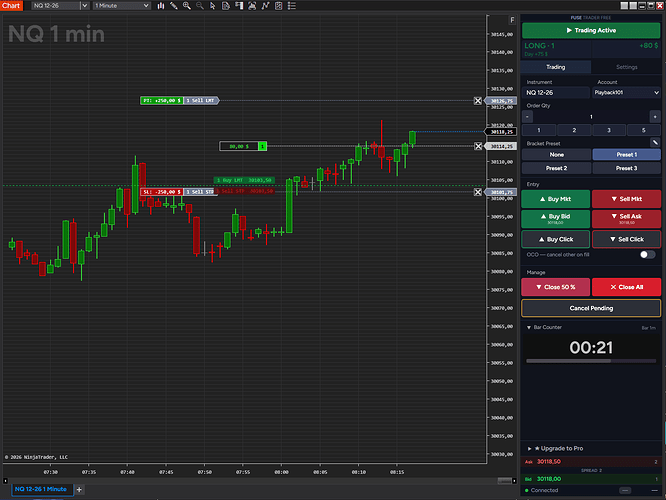This screenshot has width=666, height=500.
Task: Set order quantity preset to 1
Action: point(539,130)
